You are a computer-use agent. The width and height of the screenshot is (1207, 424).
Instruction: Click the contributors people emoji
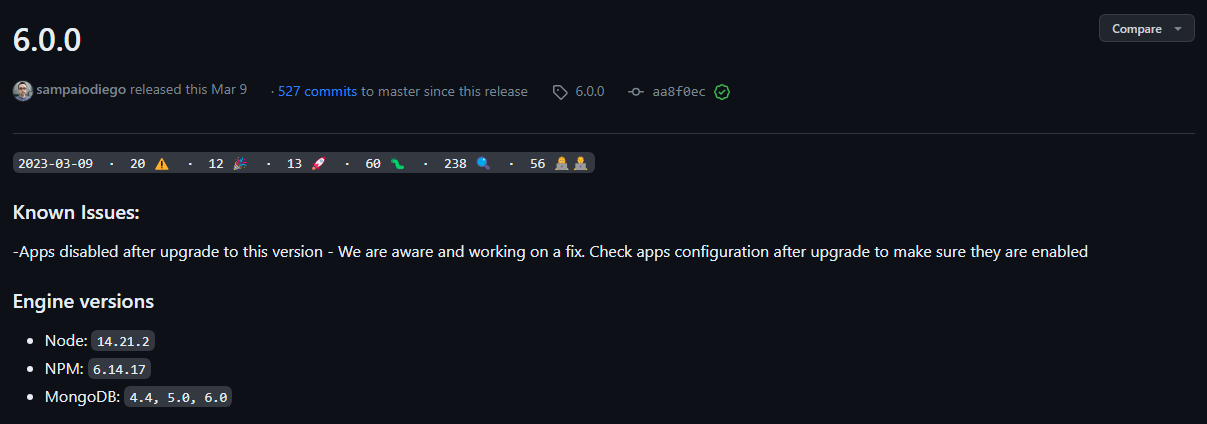[x=571, y=164]
